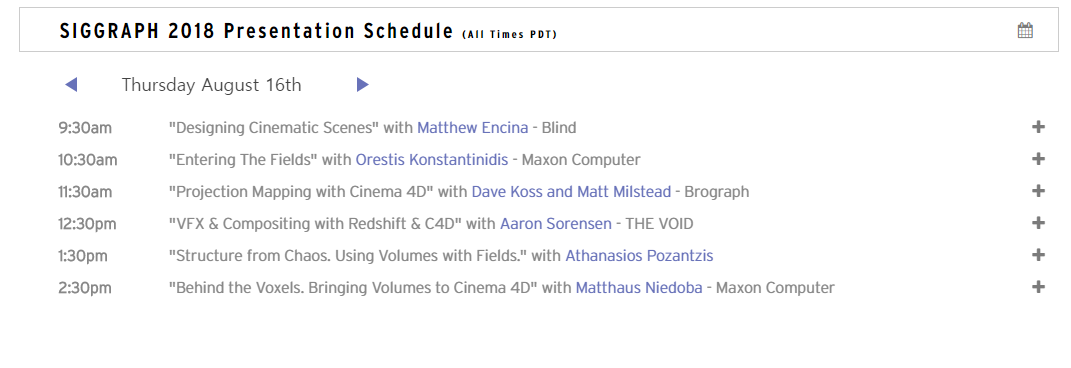Expand the 10:30am Entering The Fields details
The image size is (1071, 368).
[x=1038, y=159]
